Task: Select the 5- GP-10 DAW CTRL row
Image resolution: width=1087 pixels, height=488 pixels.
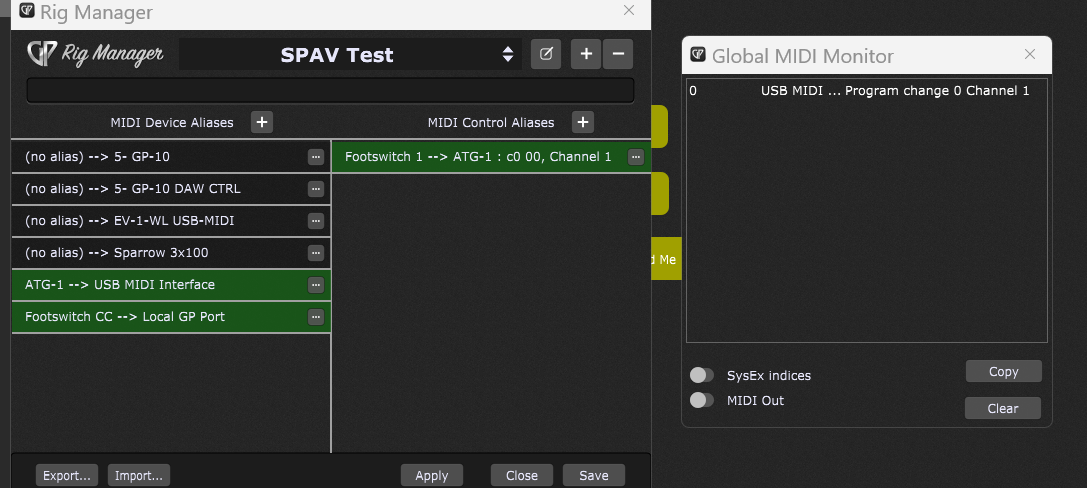Action: point(171,189)
